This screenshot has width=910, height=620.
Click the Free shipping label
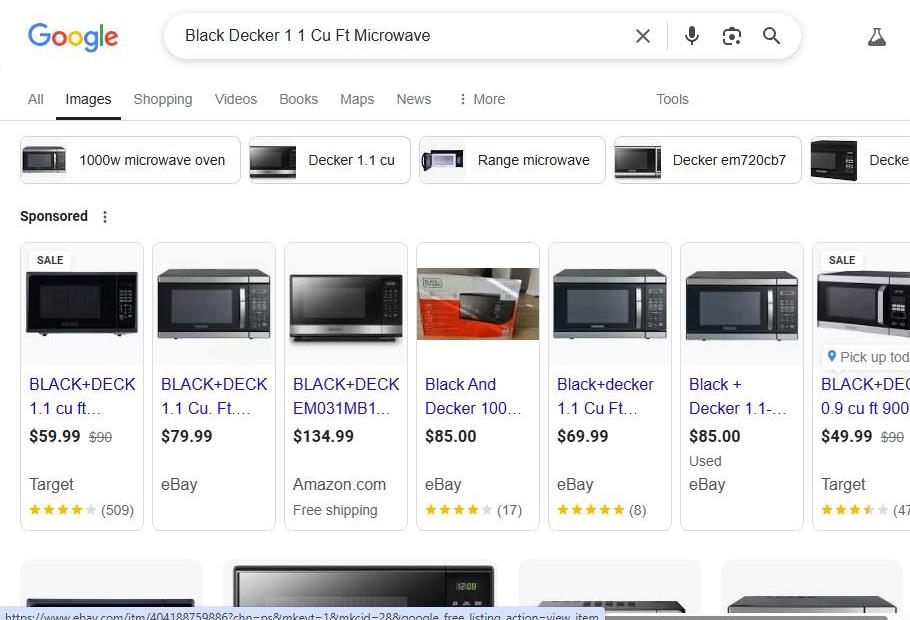pyautogui.click(x=335, y=510)
